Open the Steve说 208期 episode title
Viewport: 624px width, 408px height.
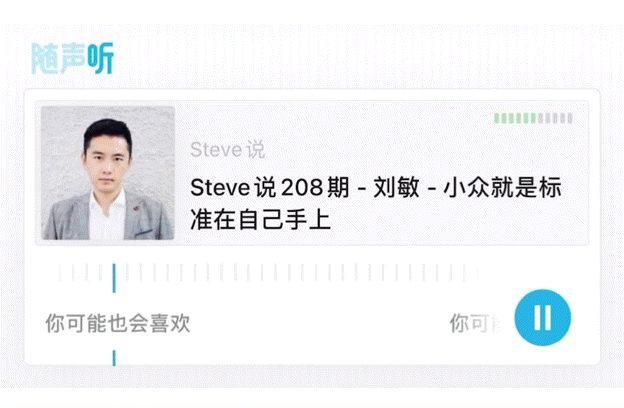pos(376,203)
